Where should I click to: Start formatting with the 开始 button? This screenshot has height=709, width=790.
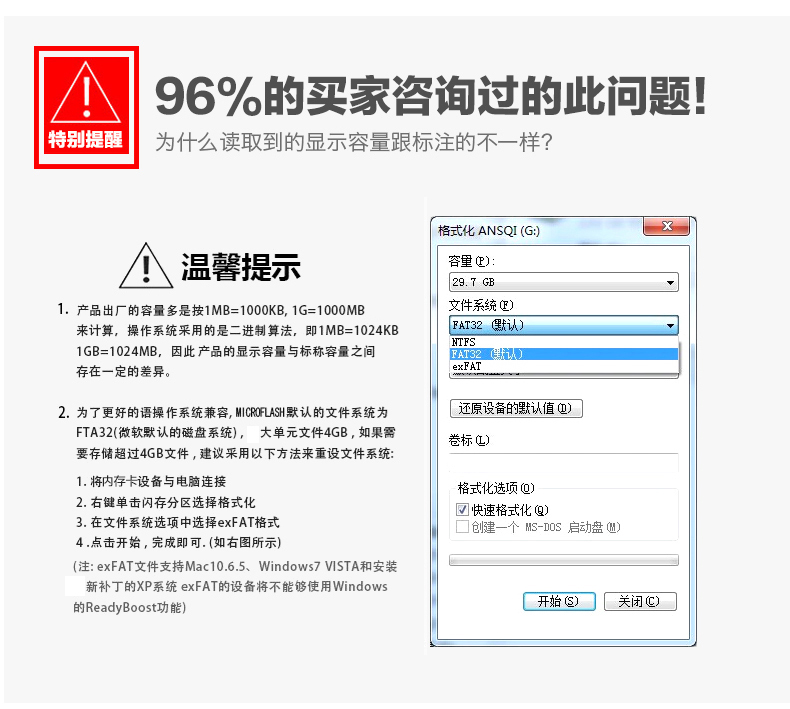pos(559,601)
